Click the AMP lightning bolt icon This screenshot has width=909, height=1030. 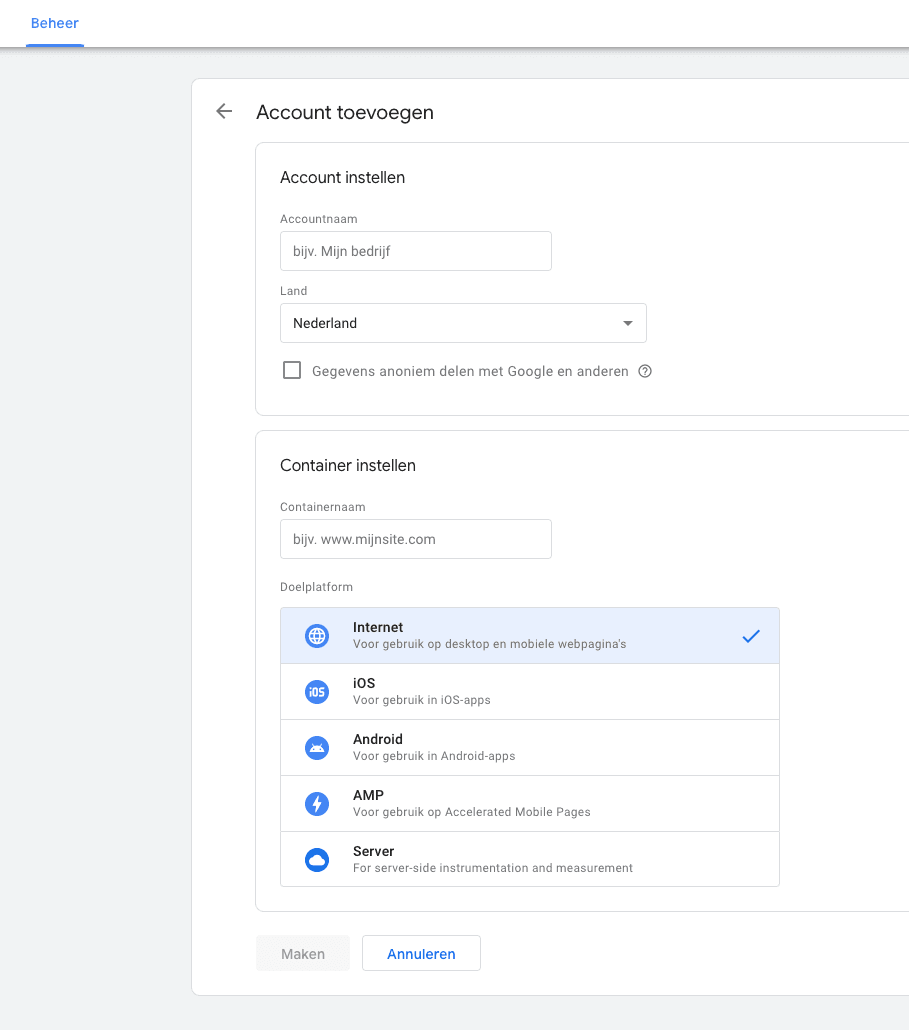coord(317,804)
